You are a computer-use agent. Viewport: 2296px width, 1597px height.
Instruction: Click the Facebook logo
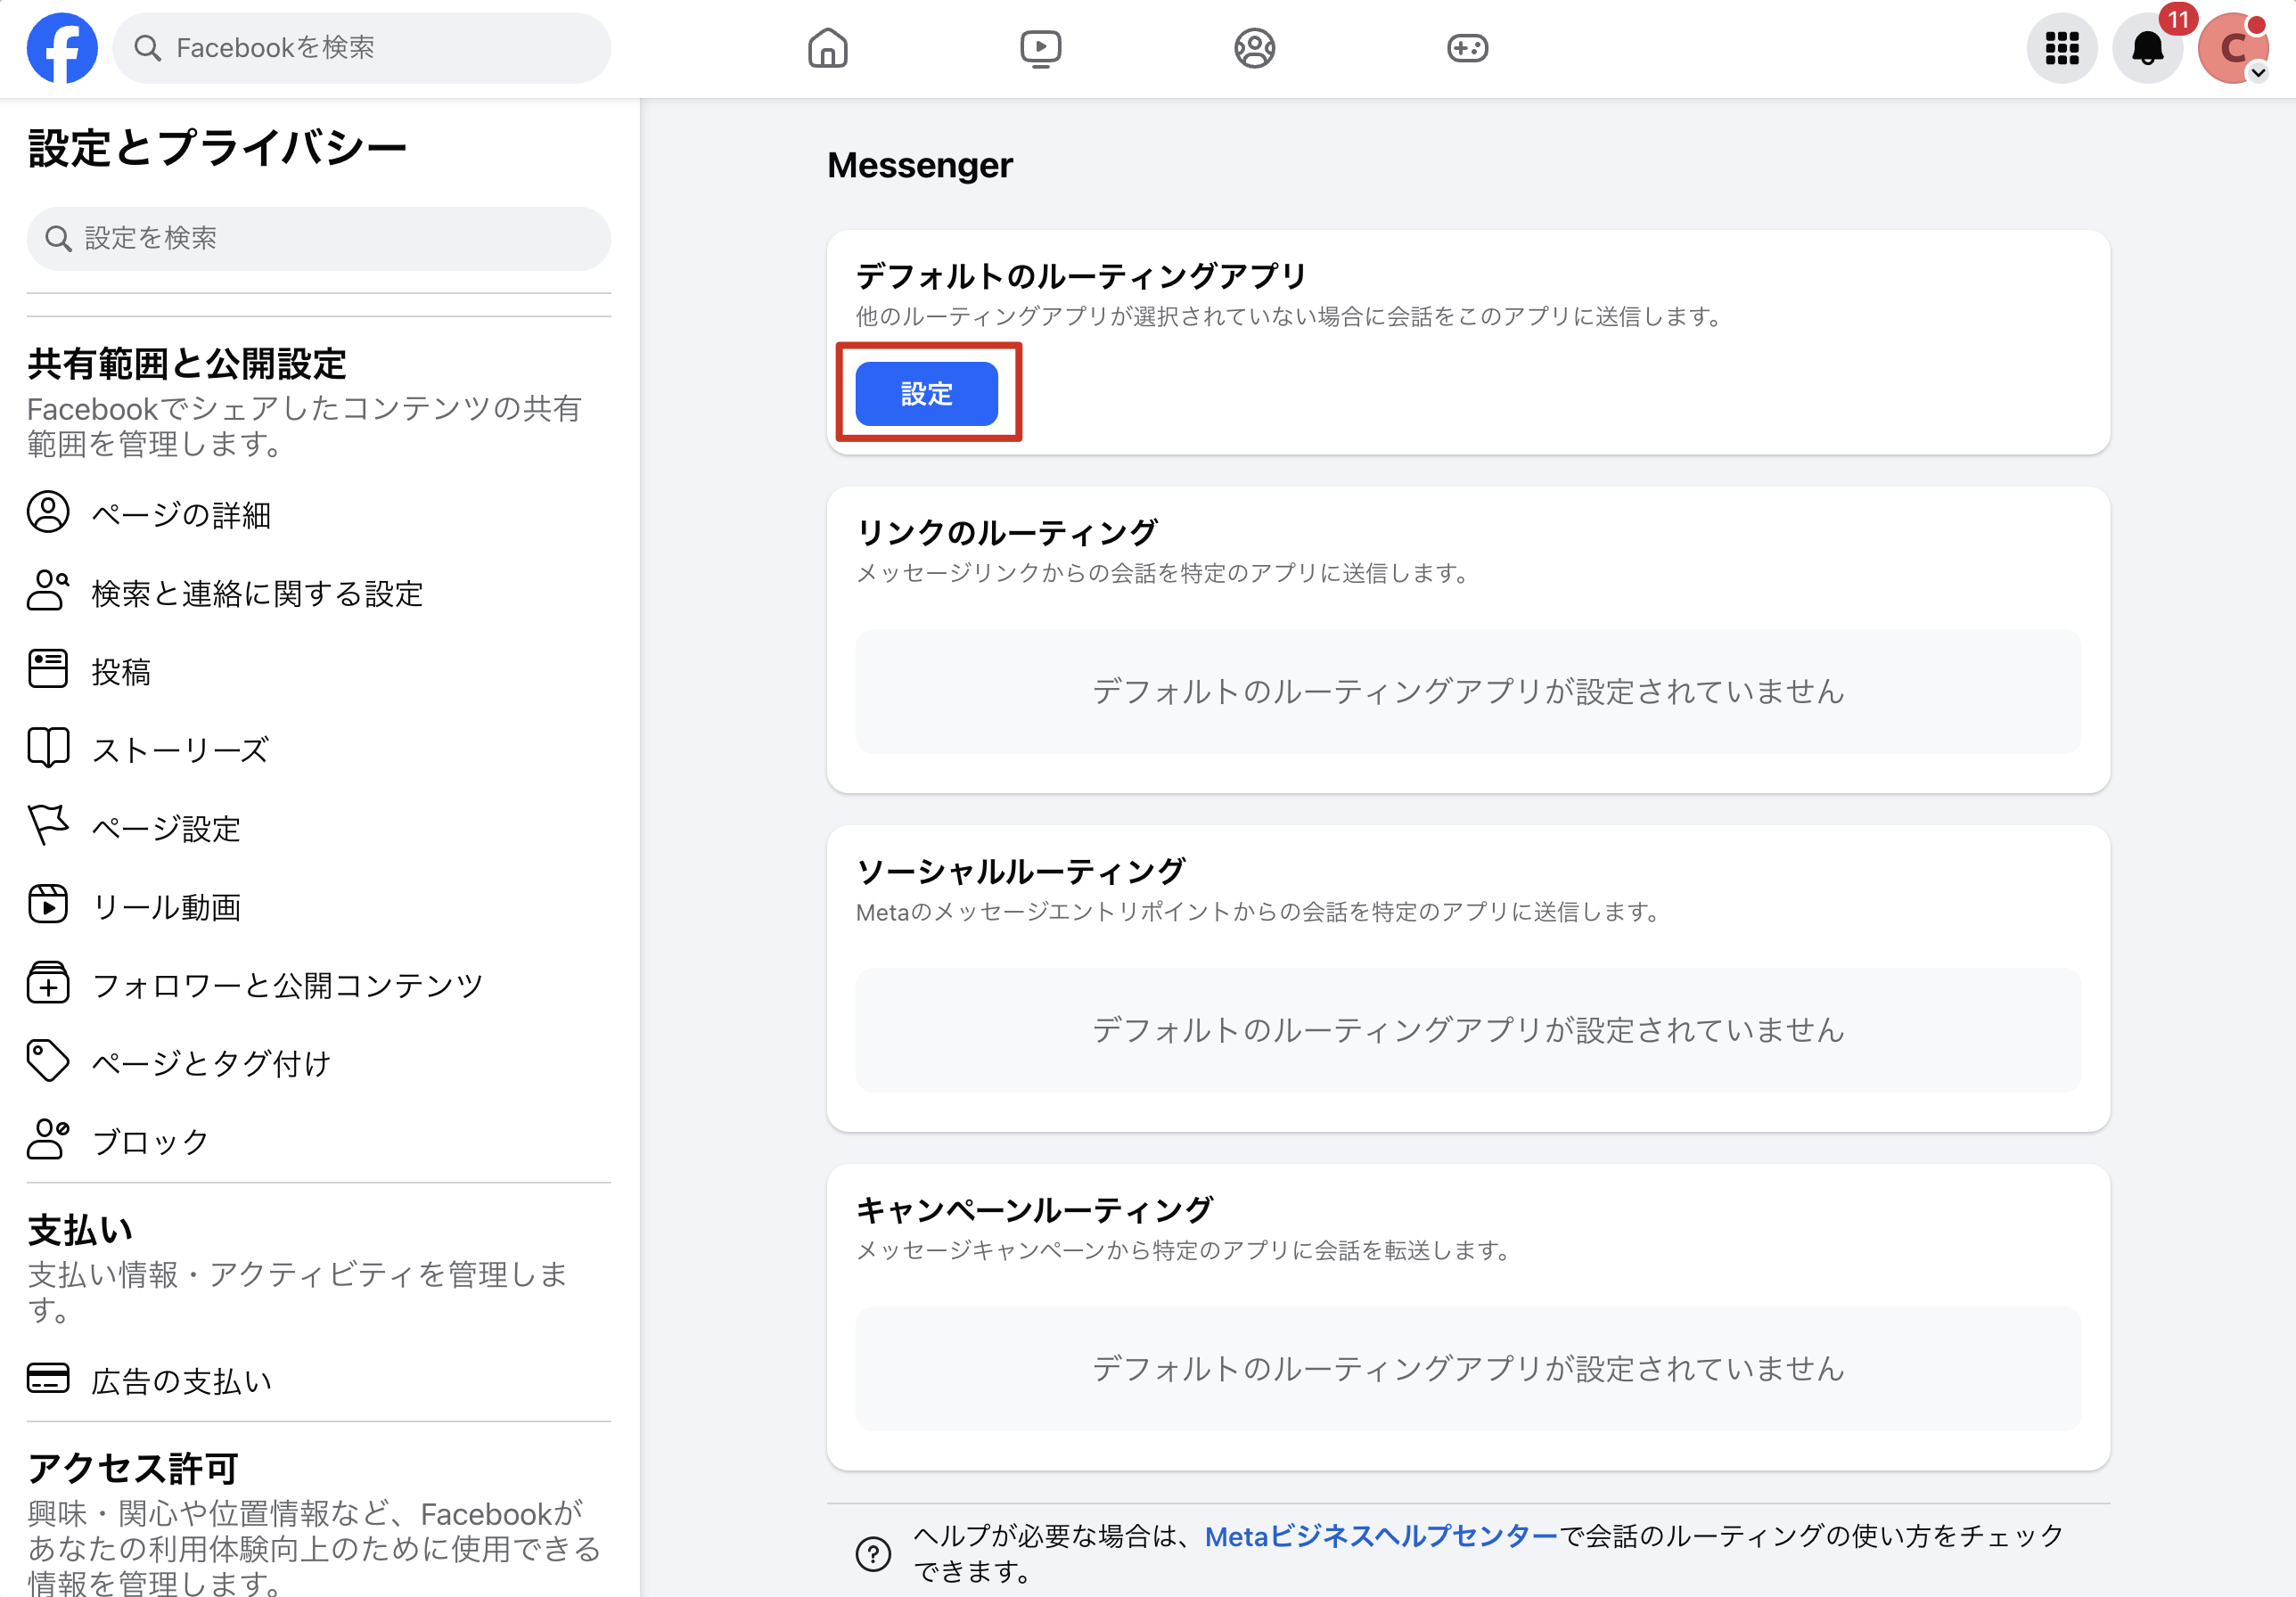pos(62,48)
